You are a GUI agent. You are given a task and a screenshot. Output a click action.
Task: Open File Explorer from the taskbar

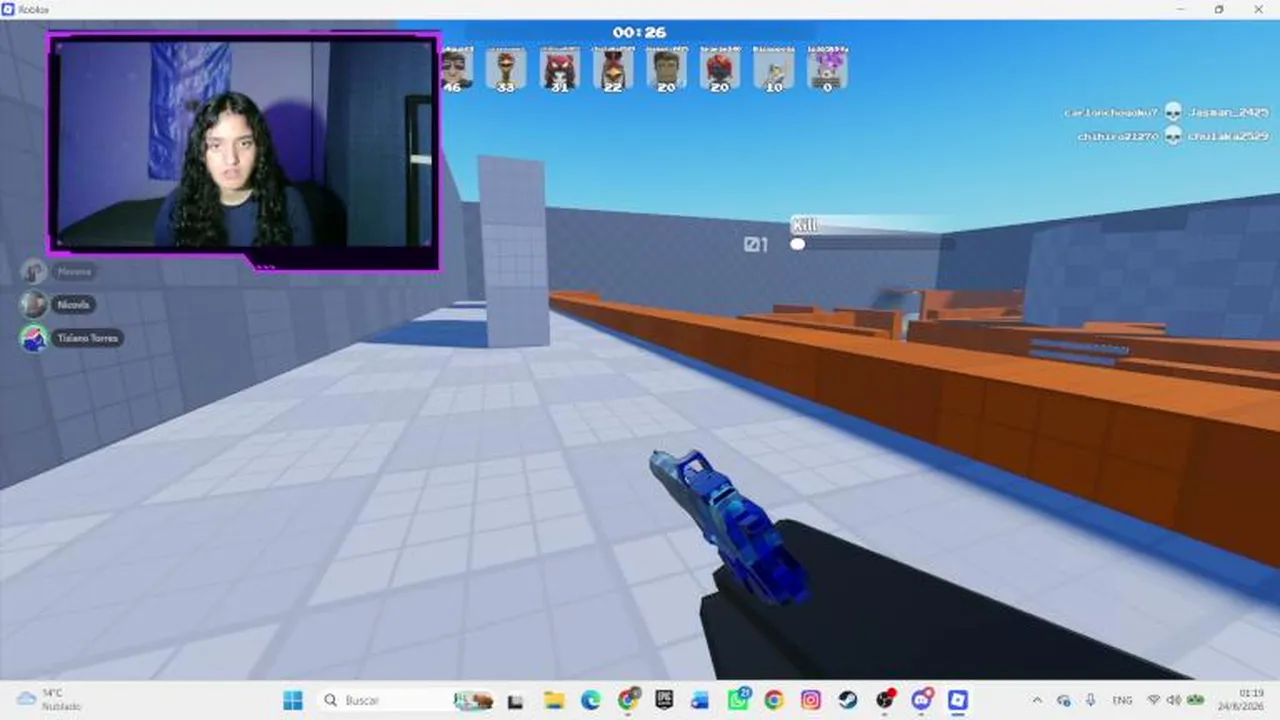click(553, 700)
